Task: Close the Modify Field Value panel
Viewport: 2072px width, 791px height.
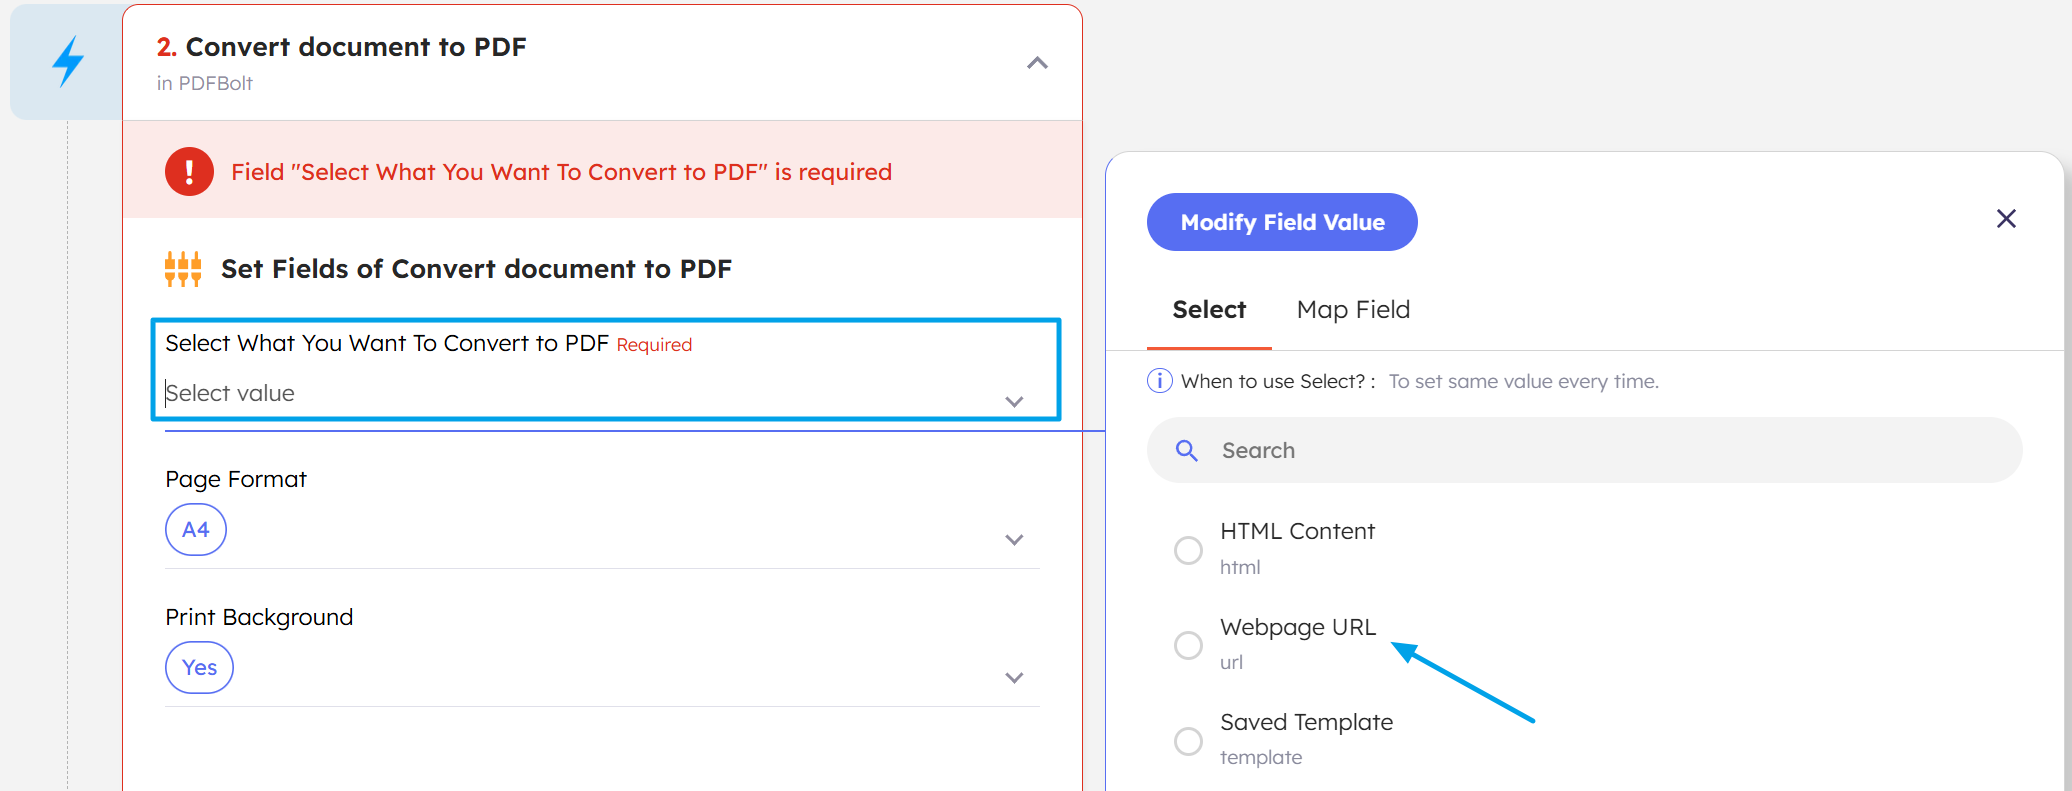Action: (2006, 218)
